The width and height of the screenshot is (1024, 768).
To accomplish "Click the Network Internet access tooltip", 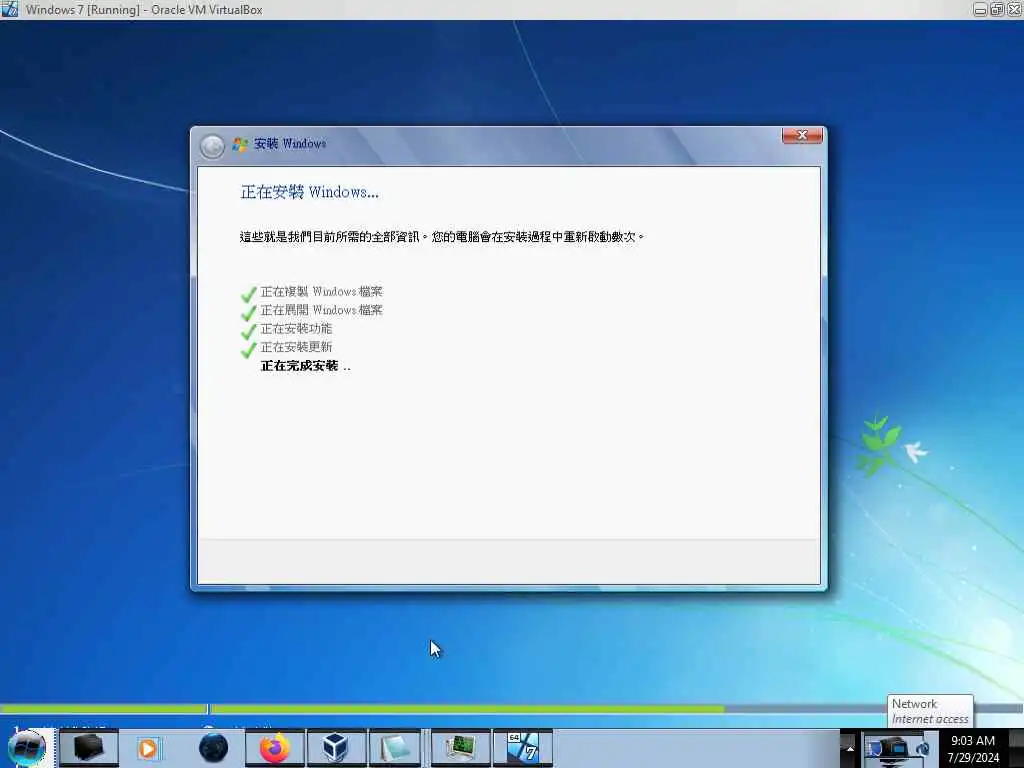I will pyautogui.click(x=930, y=711).
